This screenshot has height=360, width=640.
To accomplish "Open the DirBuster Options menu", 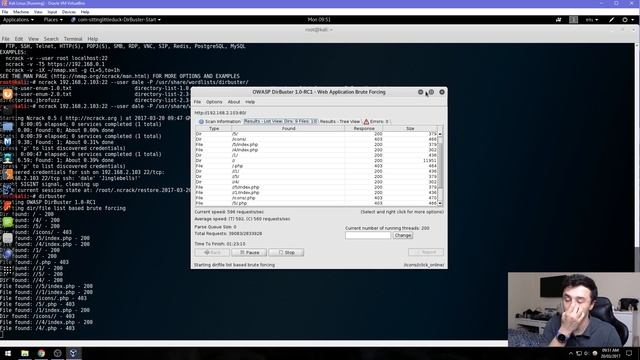I will (214, 102).
